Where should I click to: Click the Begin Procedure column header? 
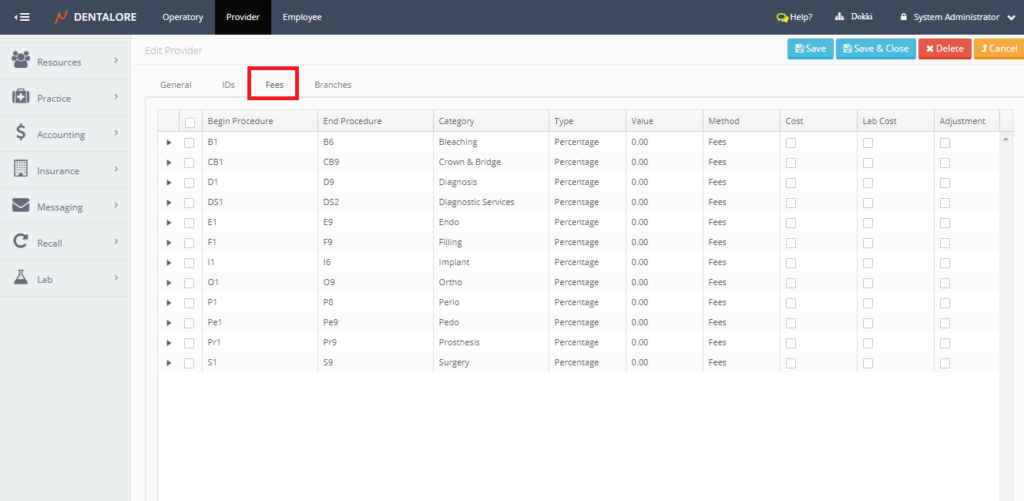point(240,121)
